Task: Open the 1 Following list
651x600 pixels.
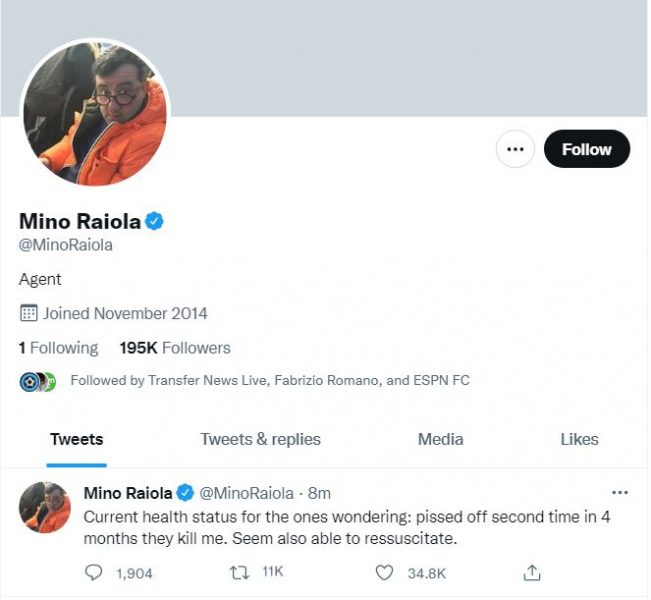Action: coord(59,348)
